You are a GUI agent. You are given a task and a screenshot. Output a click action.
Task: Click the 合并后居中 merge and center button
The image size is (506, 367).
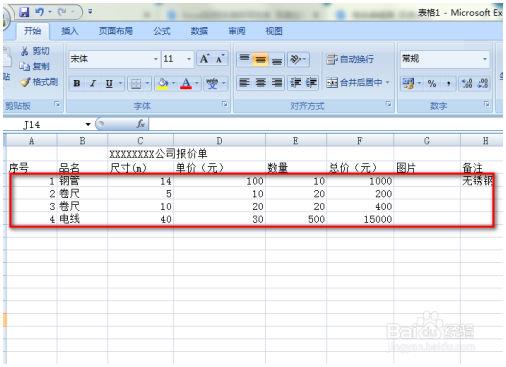(358, 83)
